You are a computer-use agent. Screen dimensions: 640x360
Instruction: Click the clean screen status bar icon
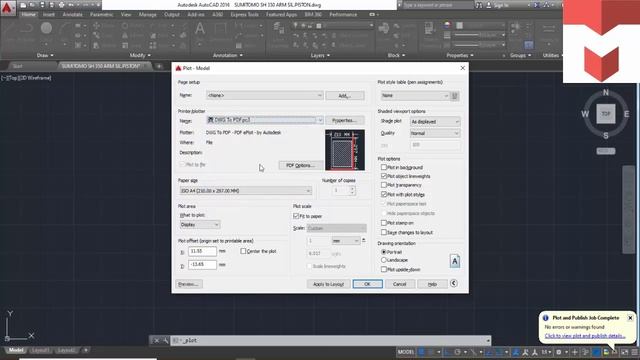[x=625, y=352]
